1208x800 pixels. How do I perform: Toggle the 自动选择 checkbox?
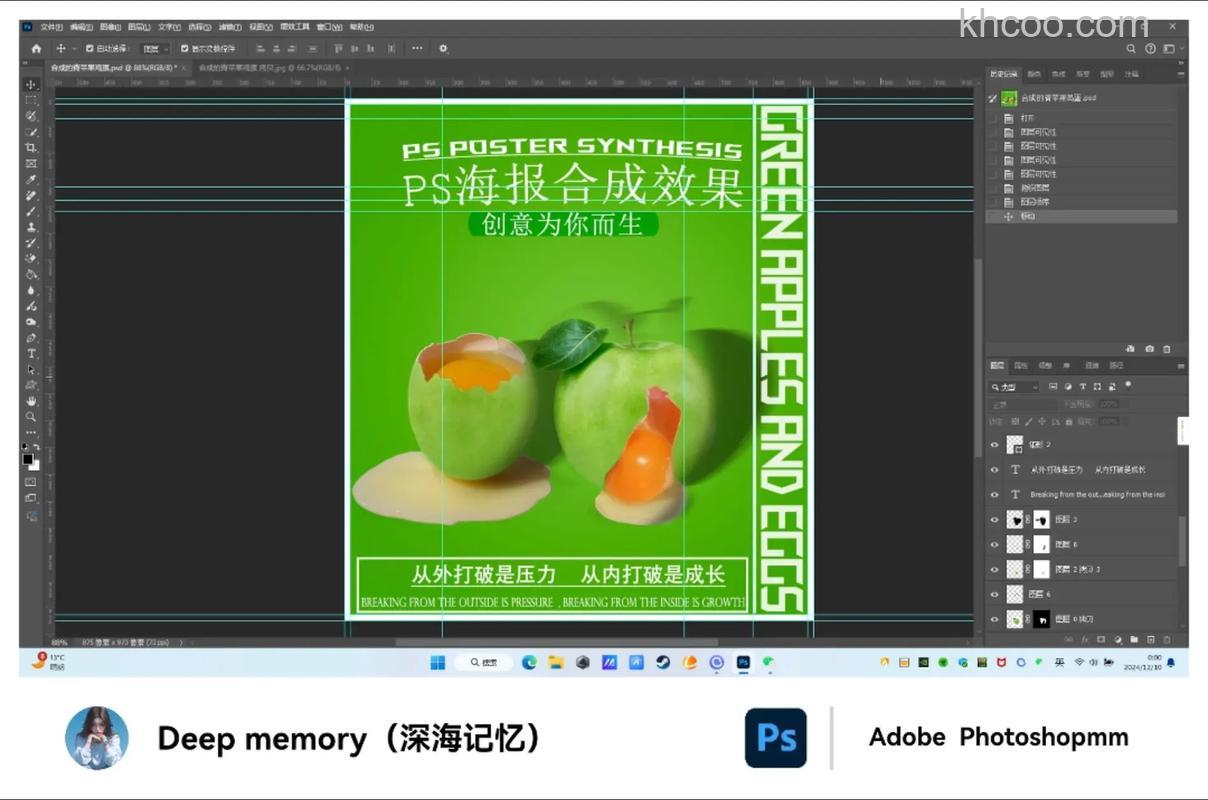(x=90, y=48)
